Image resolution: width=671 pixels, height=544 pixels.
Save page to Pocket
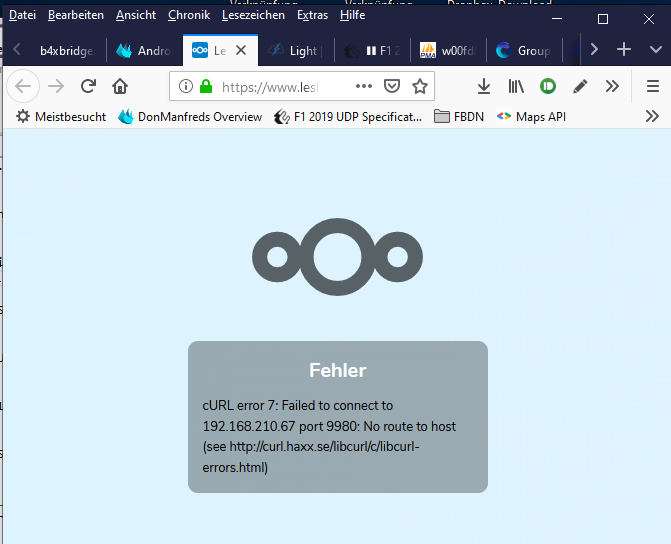coord(393,86)
